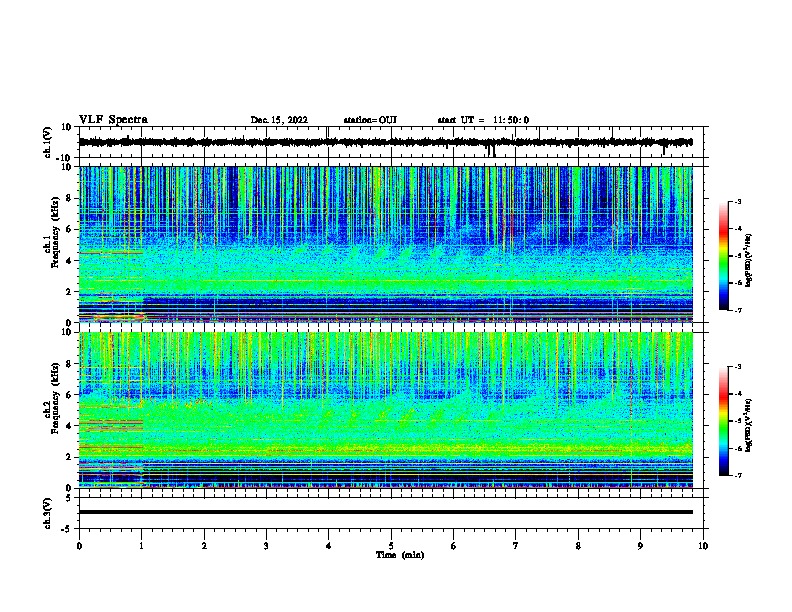Screen dimensions: 792x612
Task: Click the 'Time (min)' axis title
Action: pyautogui.click(x=400, y=555)
